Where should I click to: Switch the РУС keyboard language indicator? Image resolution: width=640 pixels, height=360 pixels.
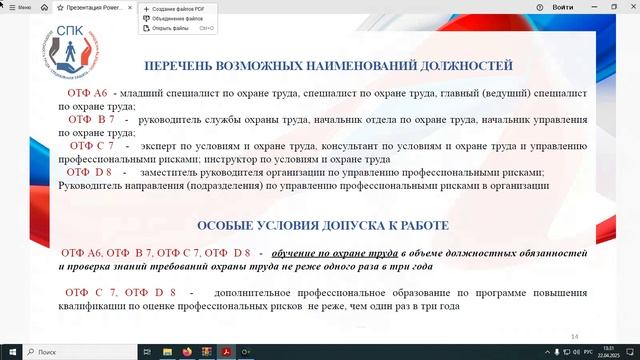588,352
